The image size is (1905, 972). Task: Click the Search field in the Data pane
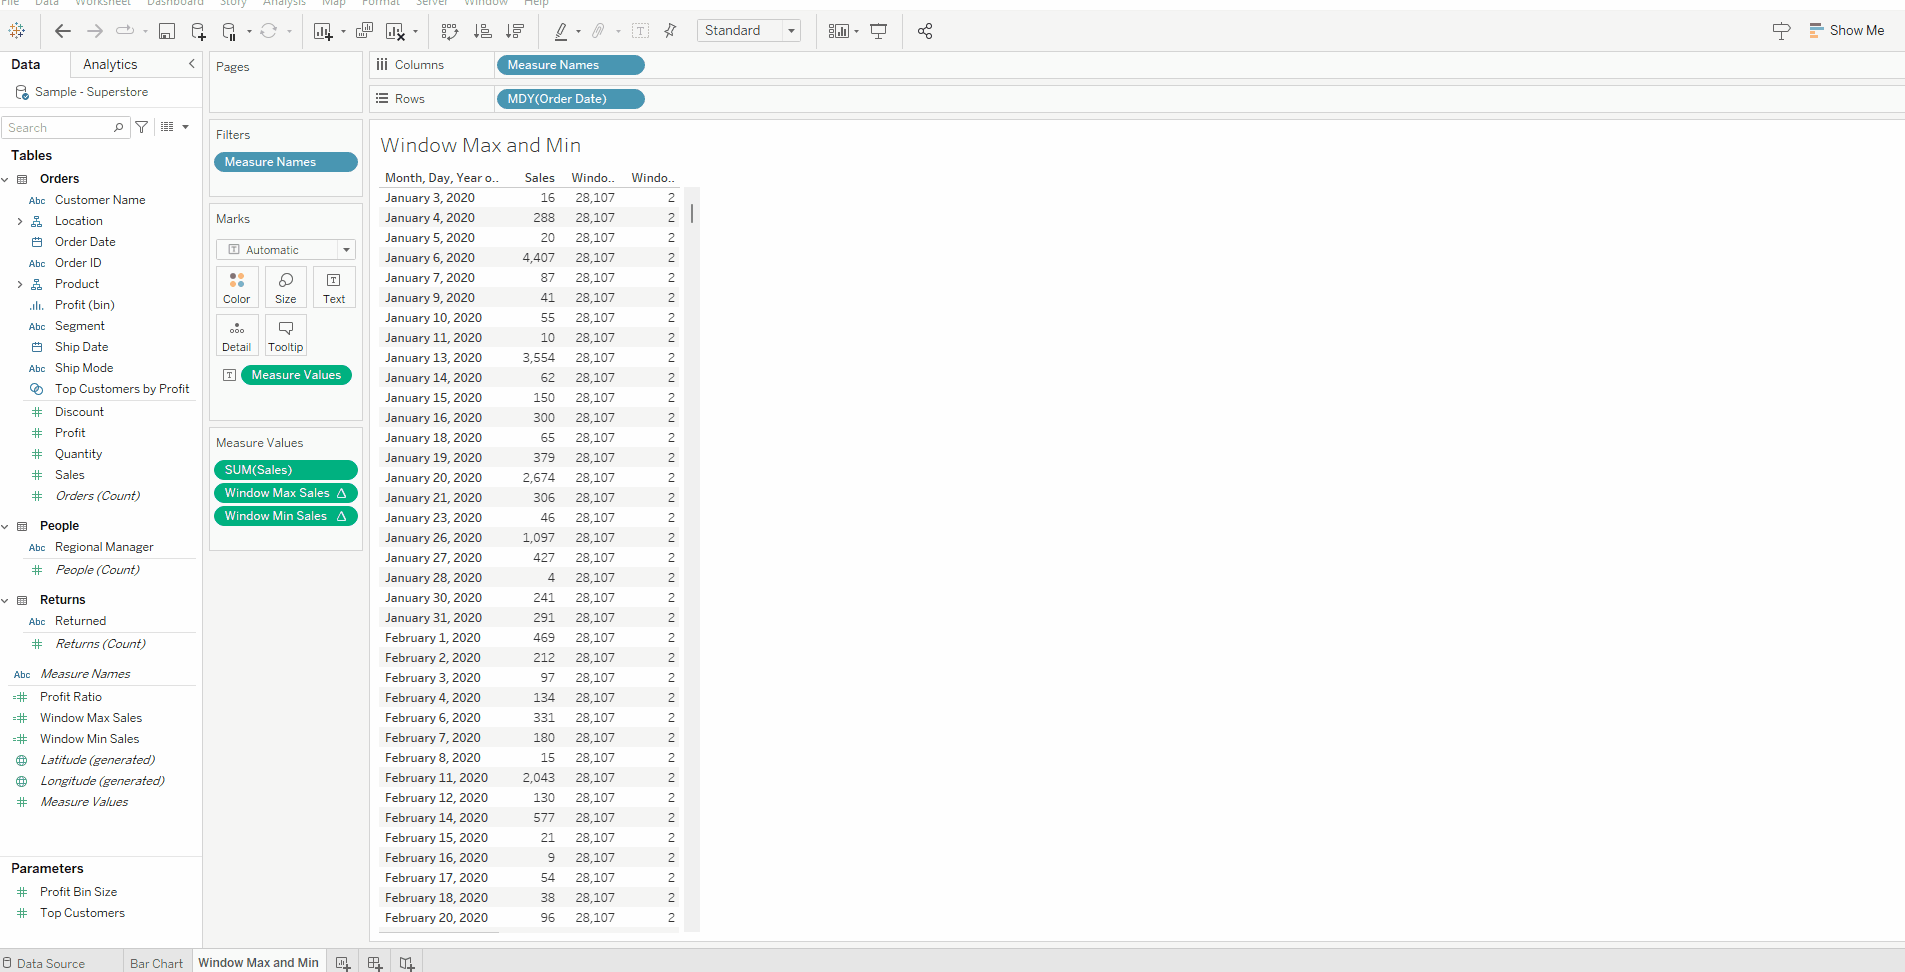click(60, 127)
